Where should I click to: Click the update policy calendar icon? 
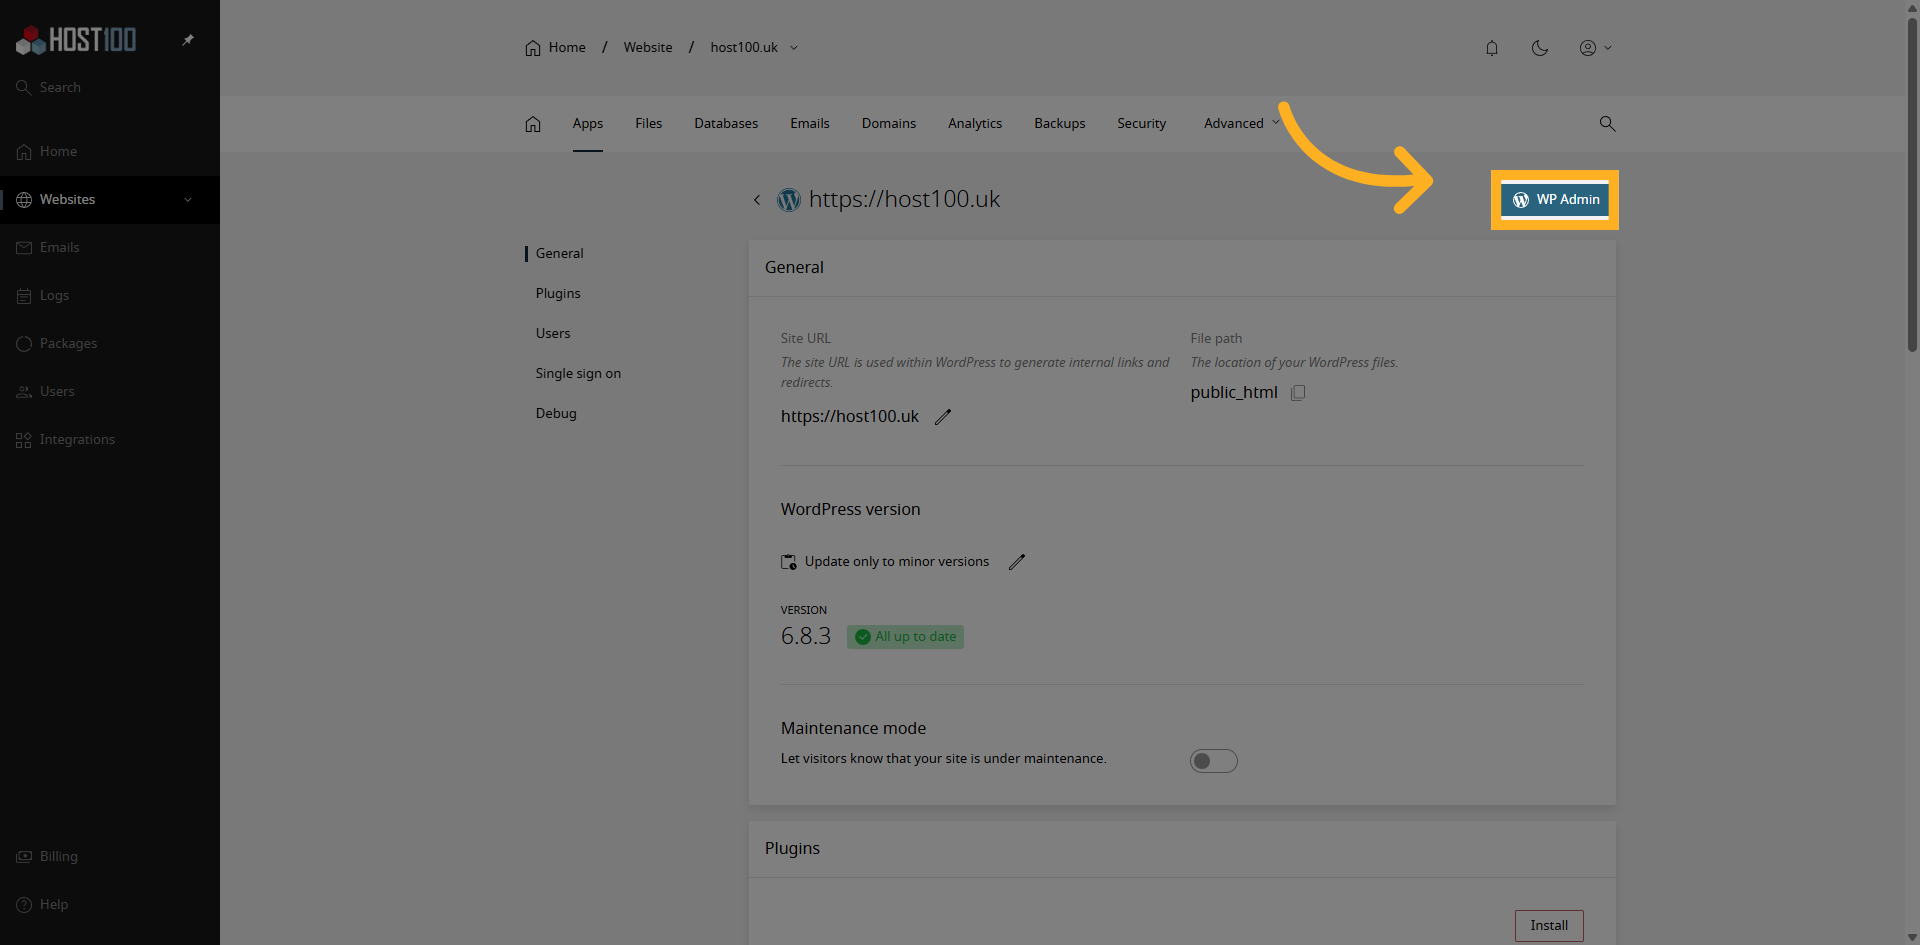point(789,562)
